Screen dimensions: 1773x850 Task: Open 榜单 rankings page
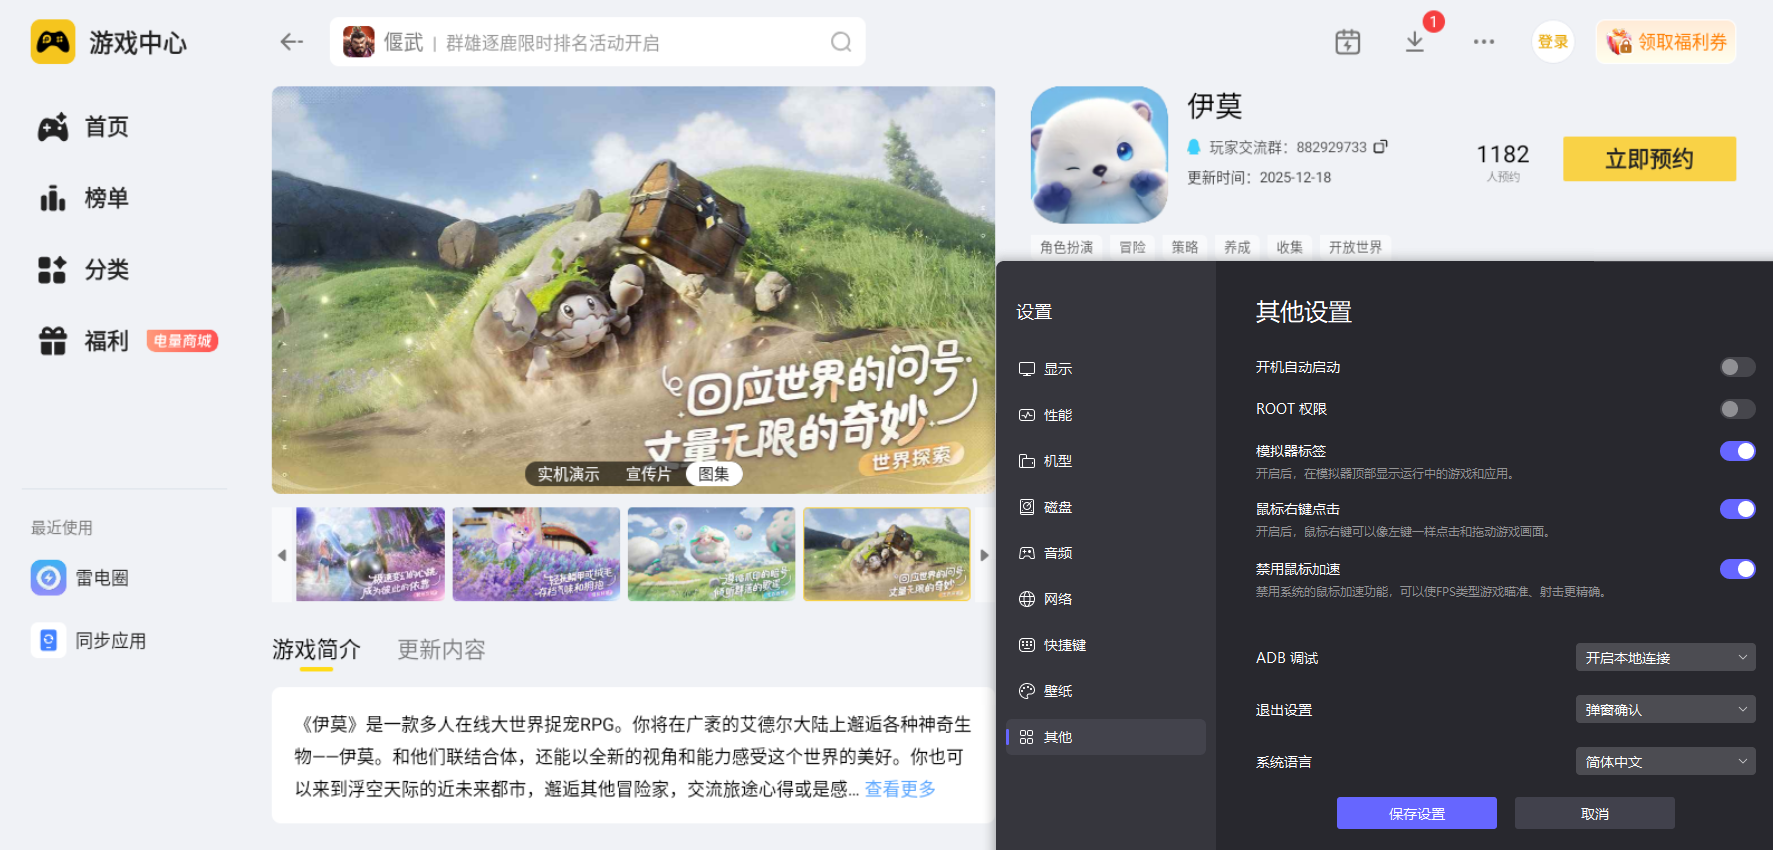[84, 198]
